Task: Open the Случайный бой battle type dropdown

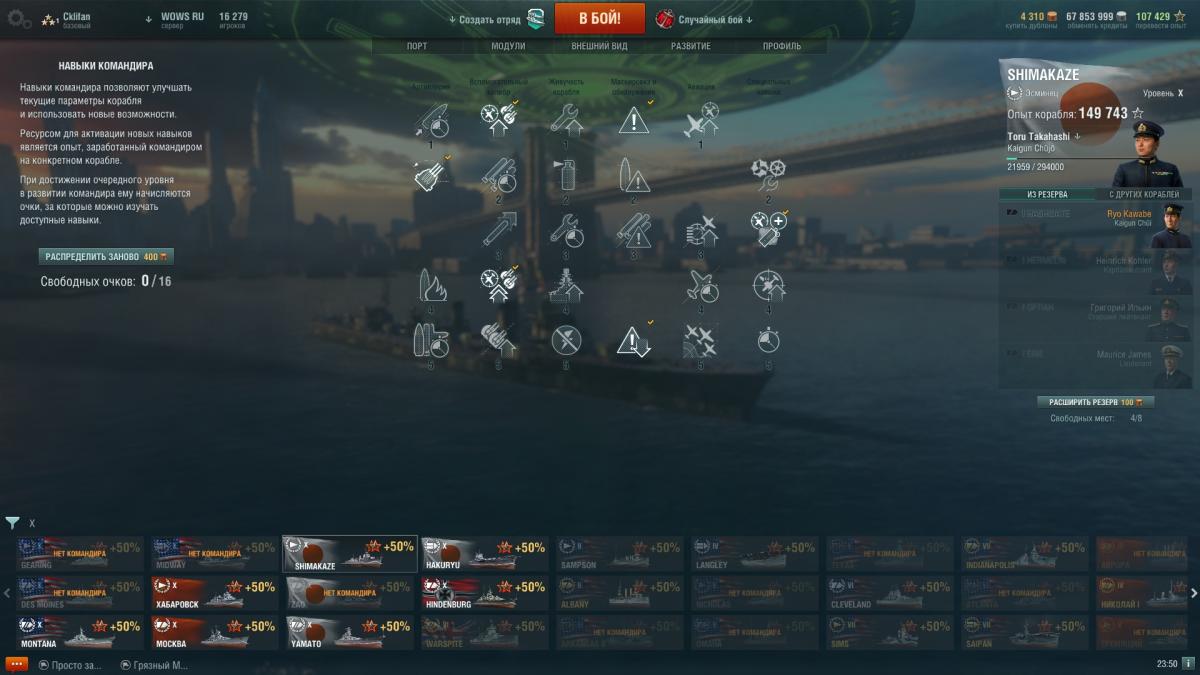Action: pyautogui.click(x=705, y=19)
